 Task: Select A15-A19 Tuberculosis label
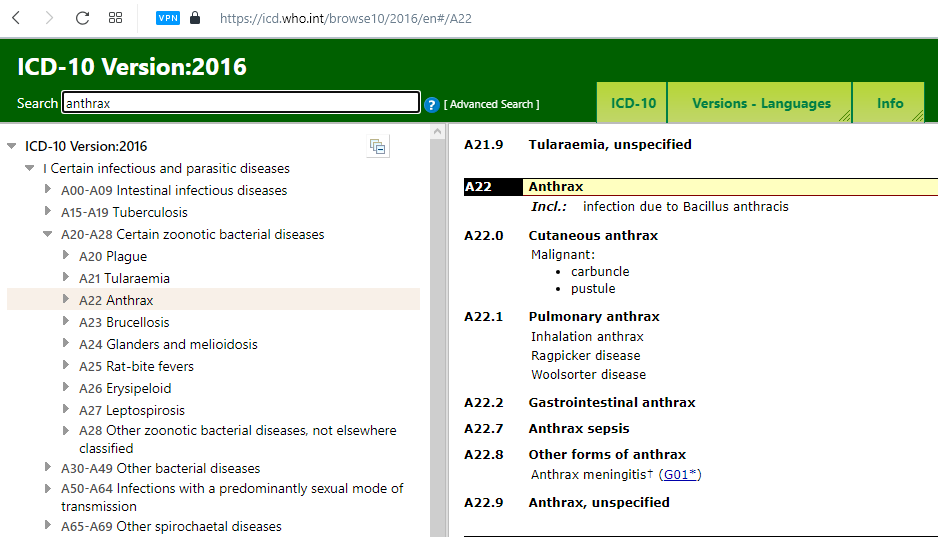click(x=124, y=212)
